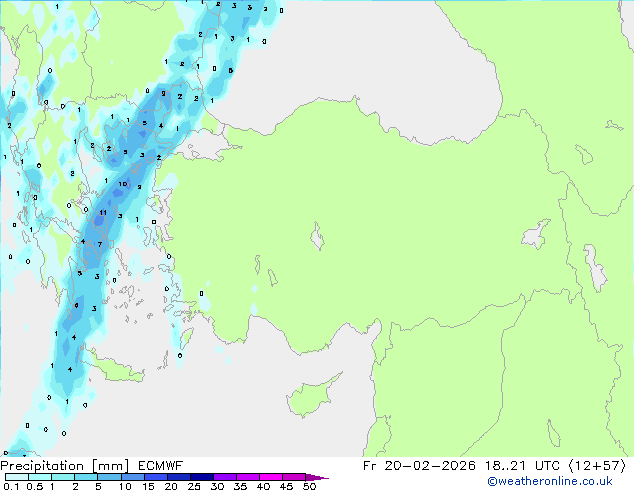Image resolution: width=634 pixels, height=490 pixels.
Task: Click the 5–10 mm legend color swatch
Action: pyautogui.click(x=109, y=477)
